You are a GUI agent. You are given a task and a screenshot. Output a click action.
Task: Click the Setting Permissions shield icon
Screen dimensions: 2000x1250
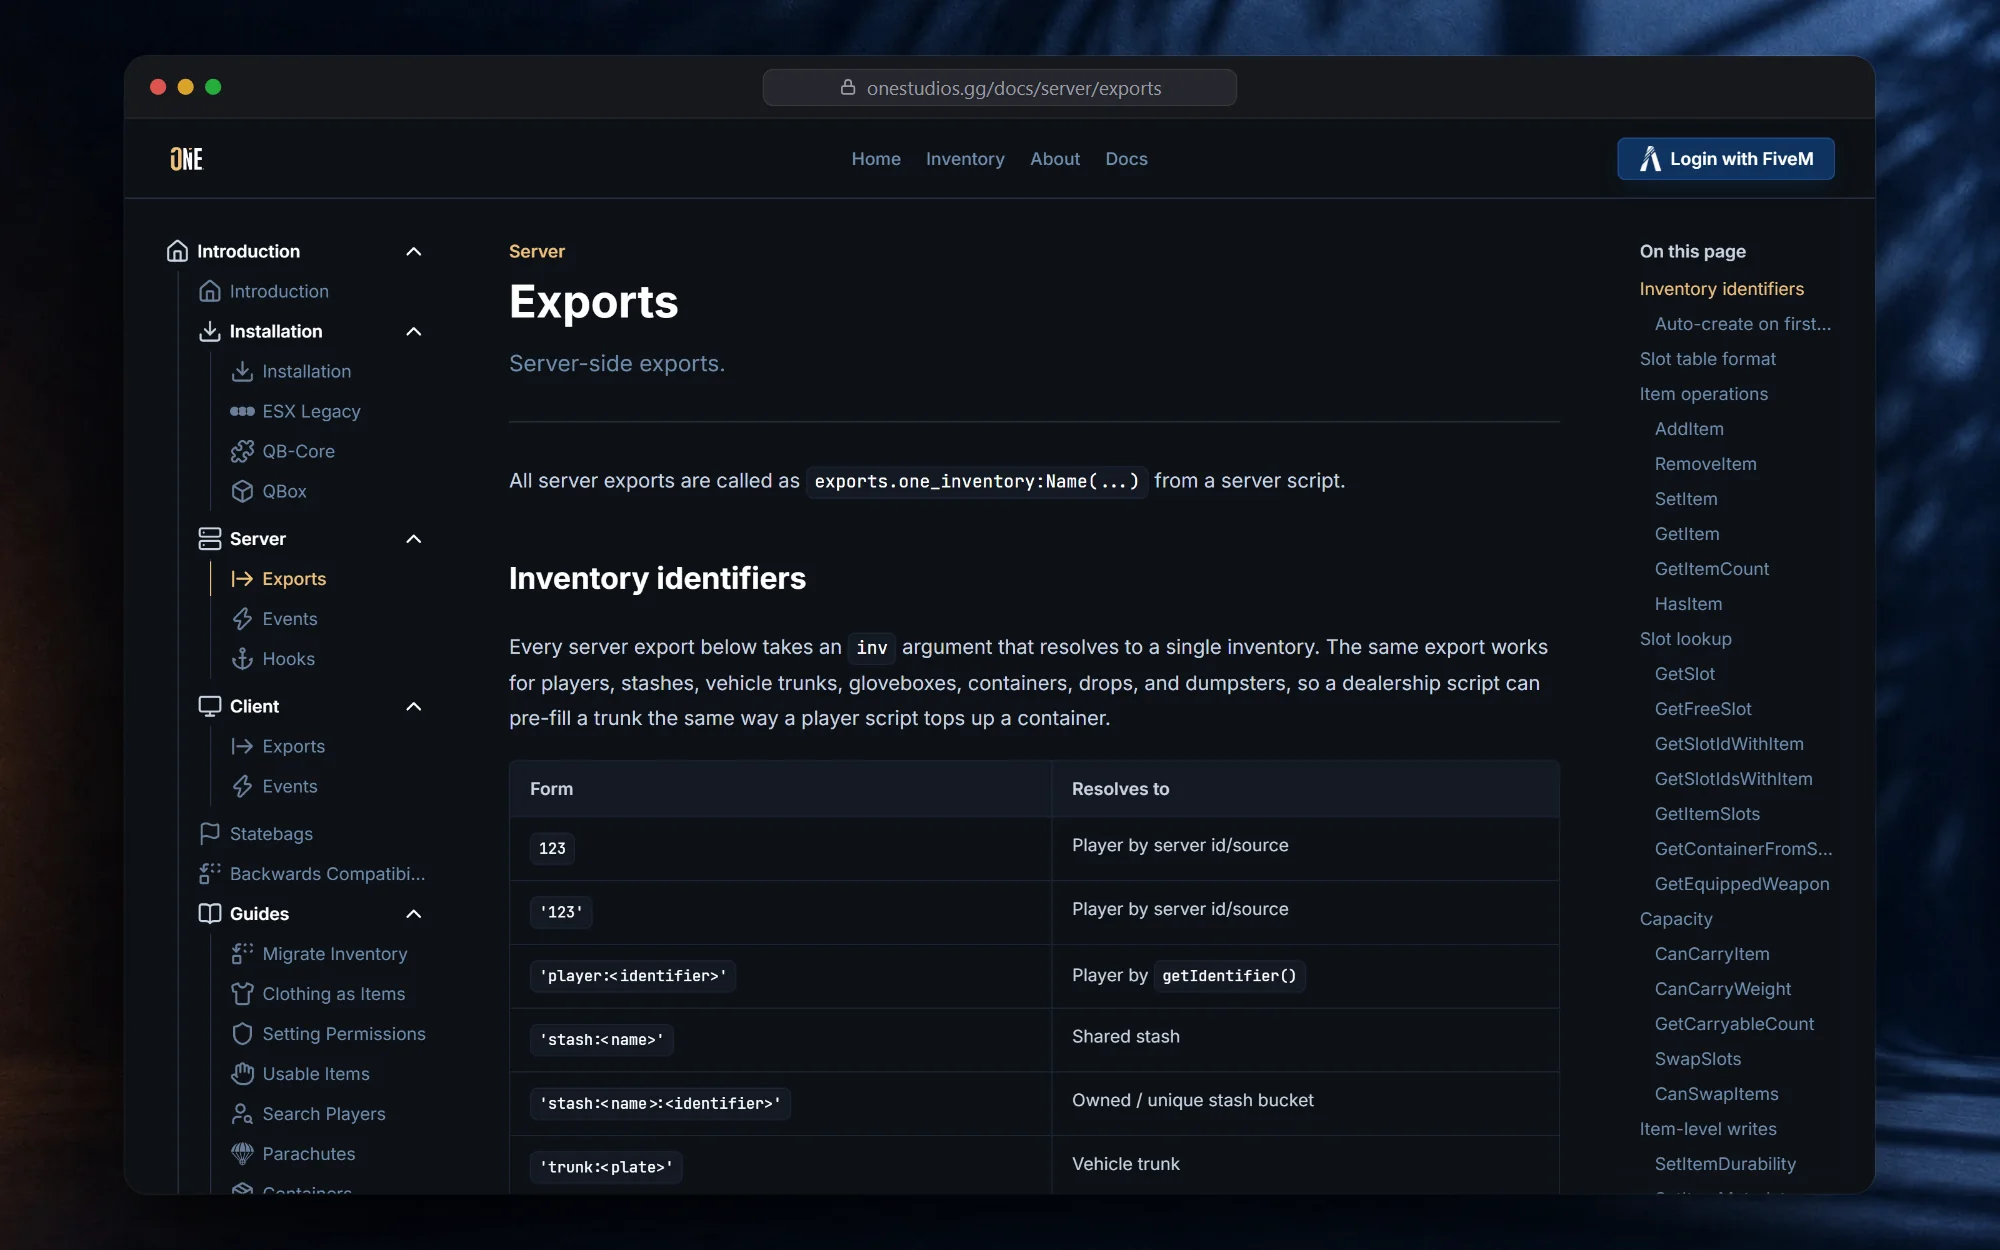(242, 1033)
